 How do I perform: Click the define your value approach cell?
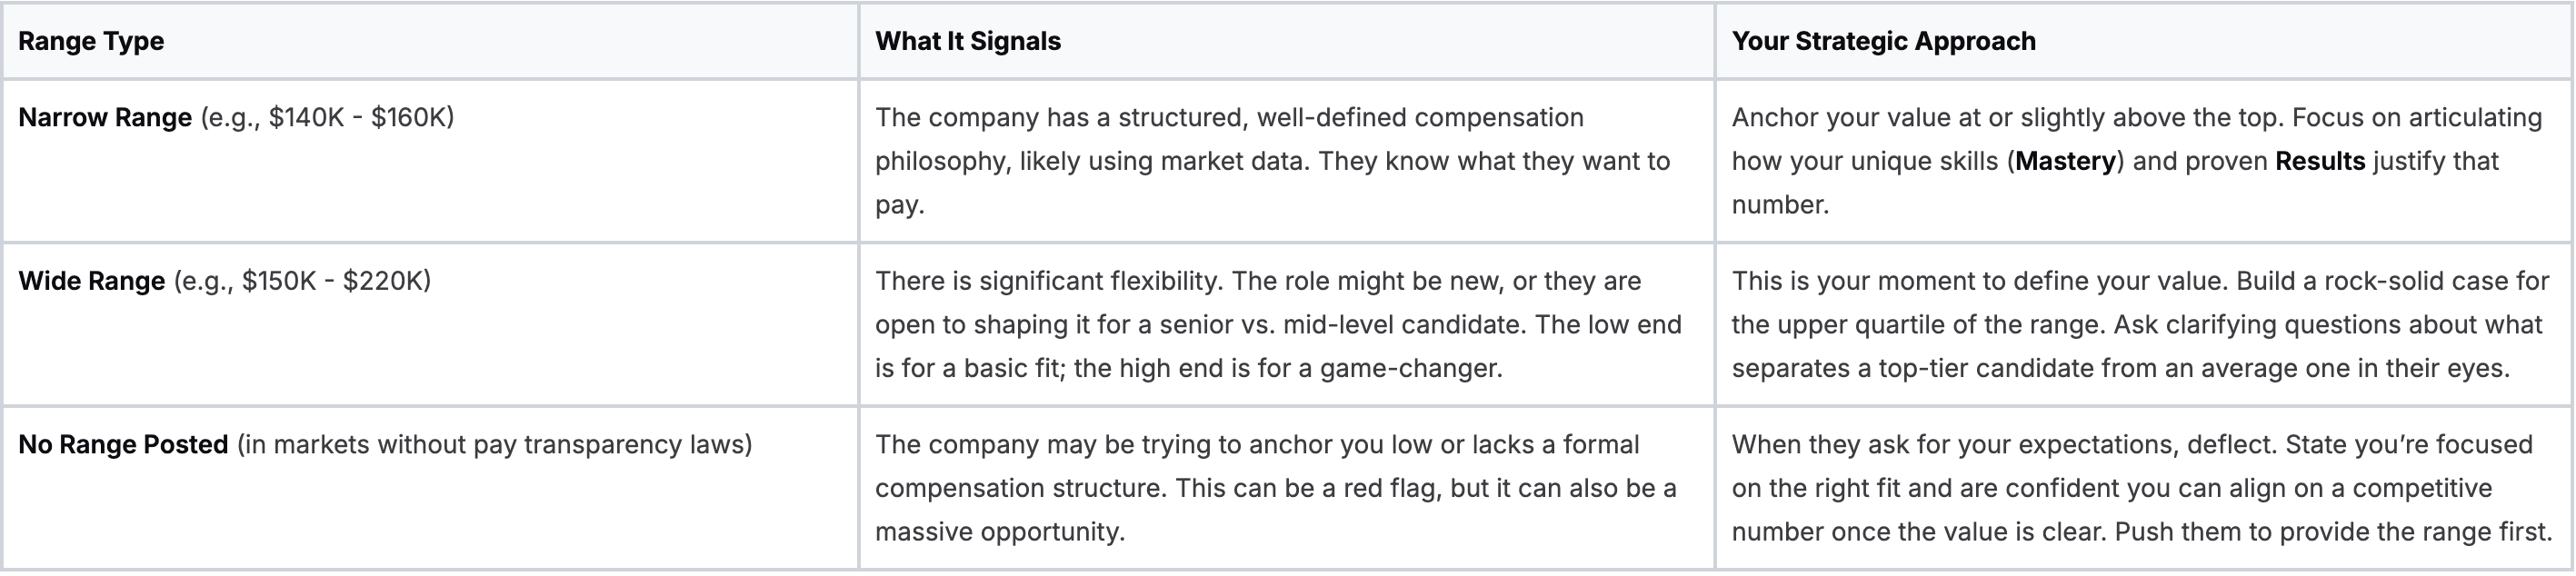point(2140,324)
